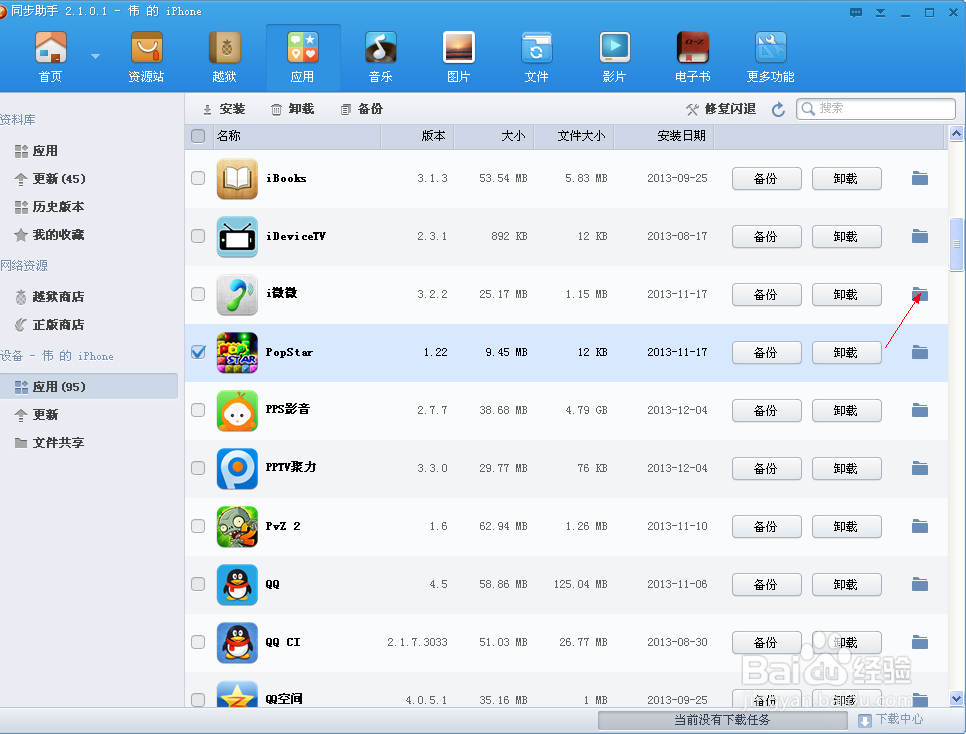Check the i微微 row checkbox

tap(198, 294)
